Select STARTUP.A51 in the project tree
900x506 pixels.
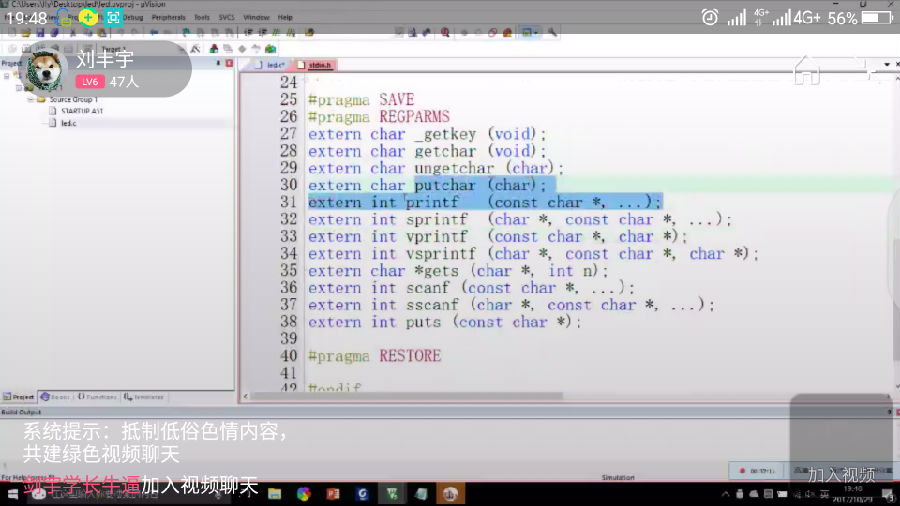[x=76, y=111]
